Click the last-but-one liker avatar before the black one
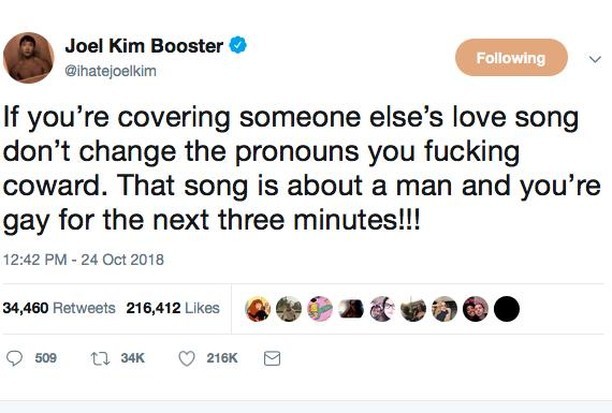Screen dimensions: 612x413 click(x=475, y=309)
